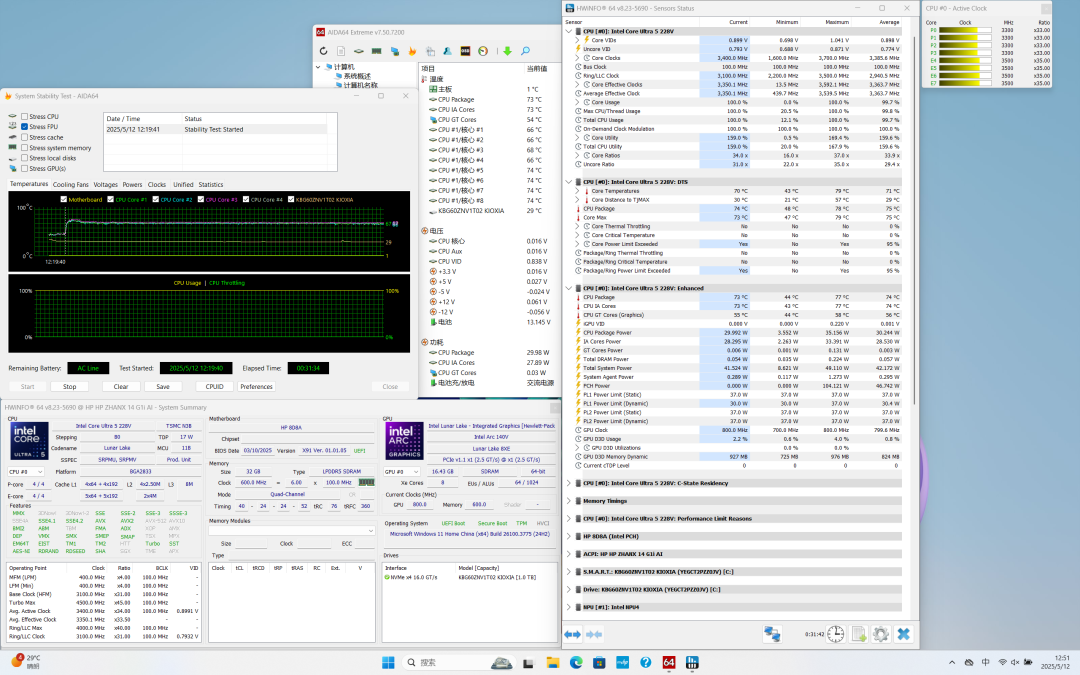Viewport: 1080px width, 675px height.
Task: Enable the Stress cache checkbox
Action: [x=25, y=137]
